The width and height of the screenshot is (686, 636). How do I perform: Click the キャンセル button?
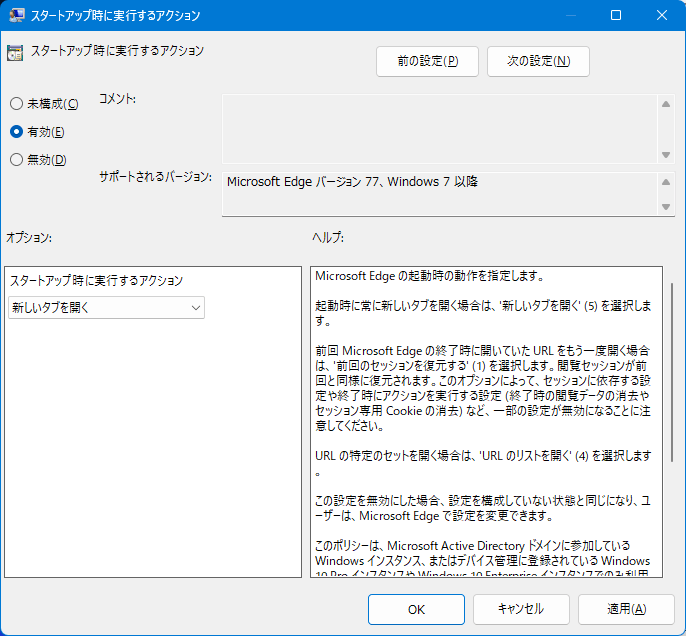521,609
